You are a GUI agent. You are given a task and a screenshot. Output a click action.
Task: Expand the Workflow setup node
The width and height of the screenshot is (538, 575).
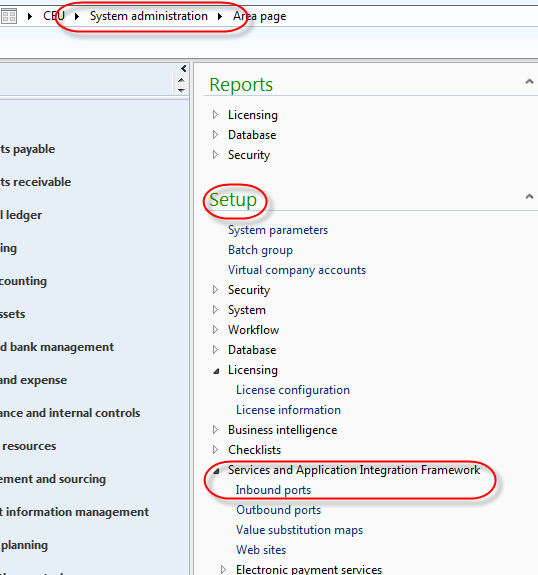(216, 330)
